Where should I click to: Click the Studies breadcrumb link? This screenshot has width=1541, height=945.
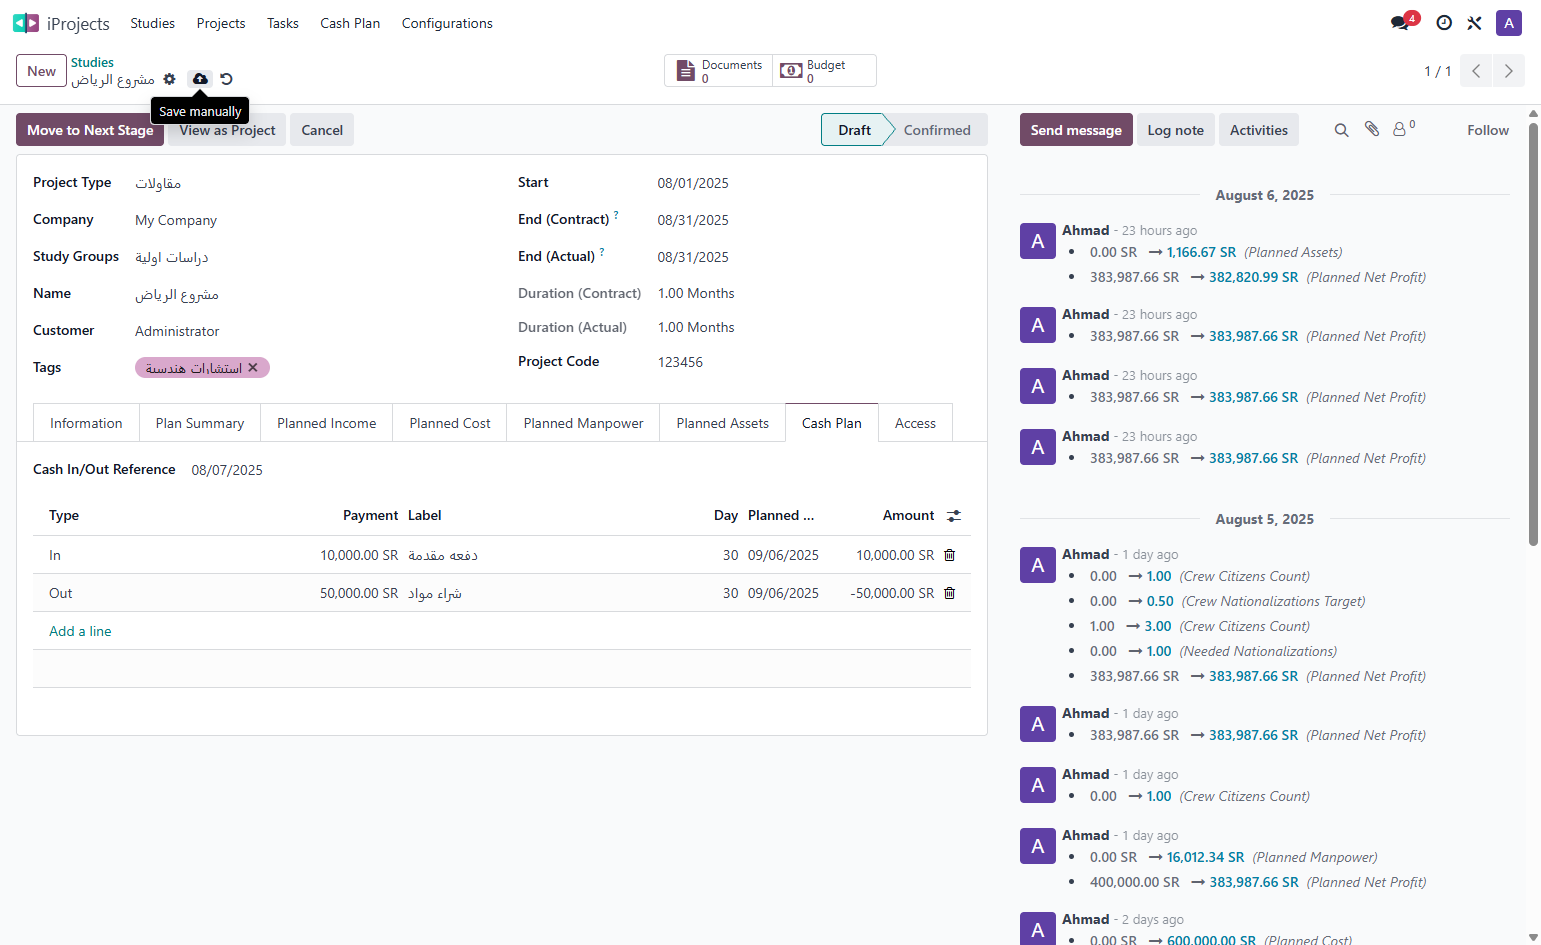[92, 62]
